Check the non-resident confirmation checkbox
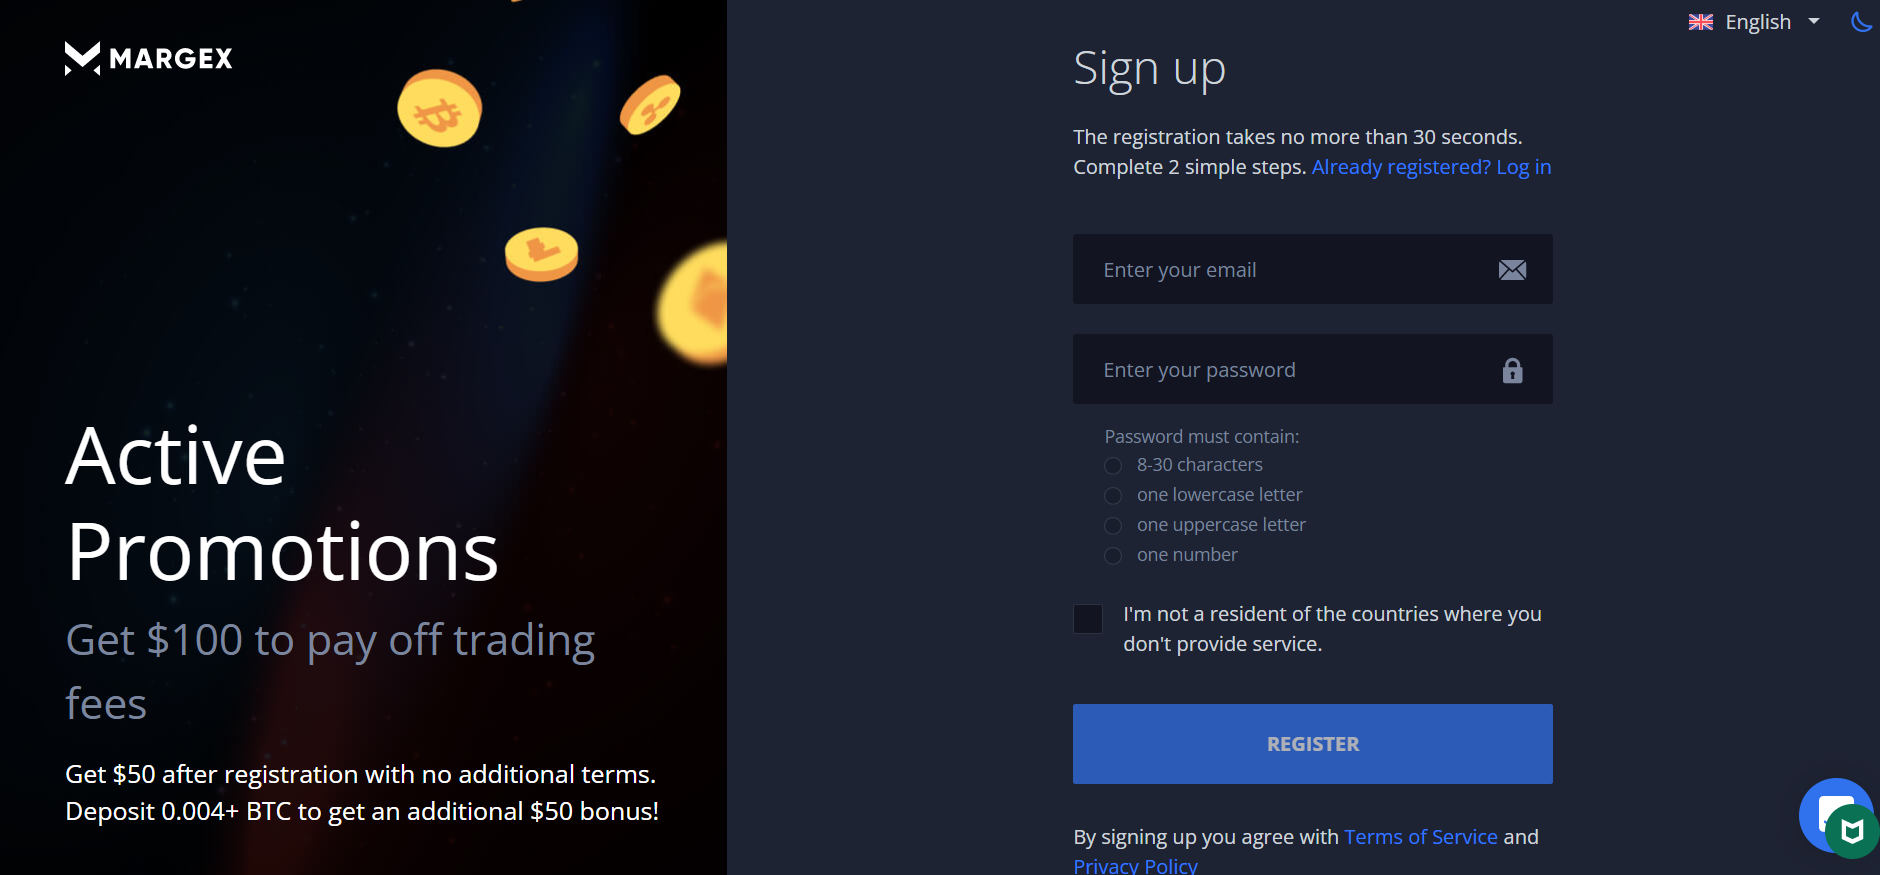The image size is (1880, 875). (x=1088, y=619)
